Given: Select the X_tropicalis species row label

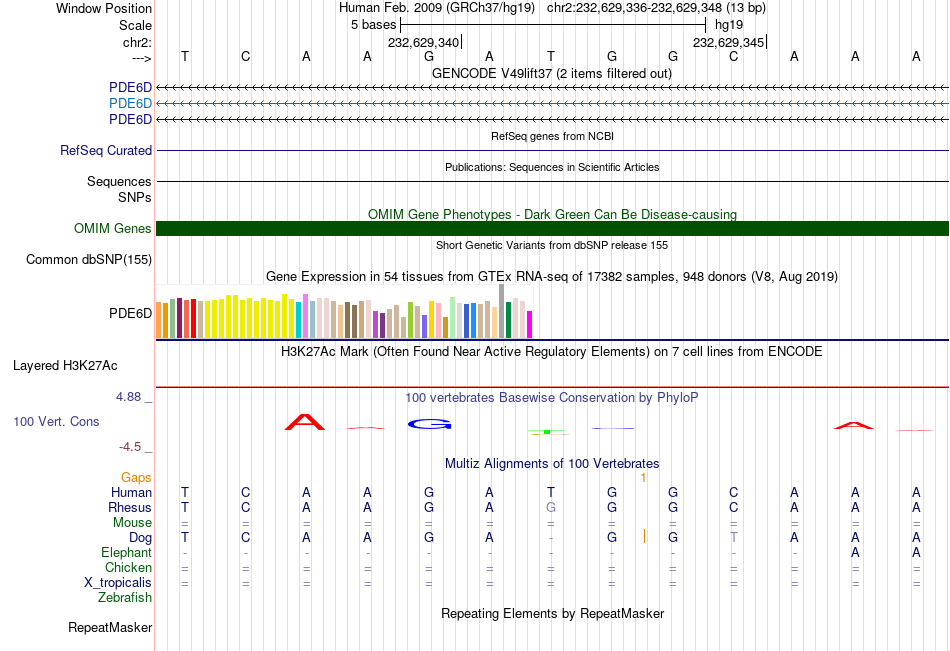Looking at the screenshot, I should 118,583.
